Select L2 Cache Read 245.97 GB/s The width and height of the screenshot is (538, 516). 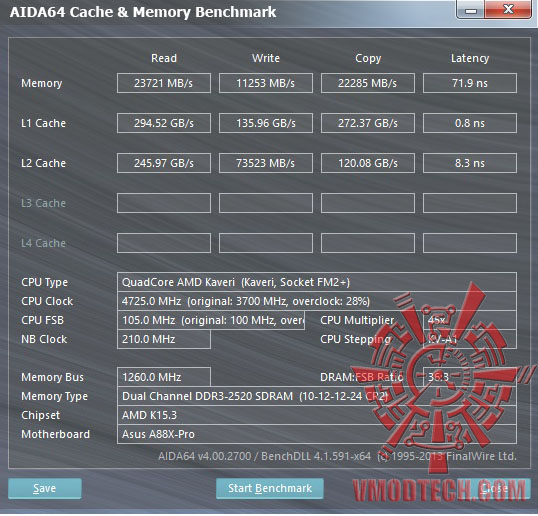[164, 163]
